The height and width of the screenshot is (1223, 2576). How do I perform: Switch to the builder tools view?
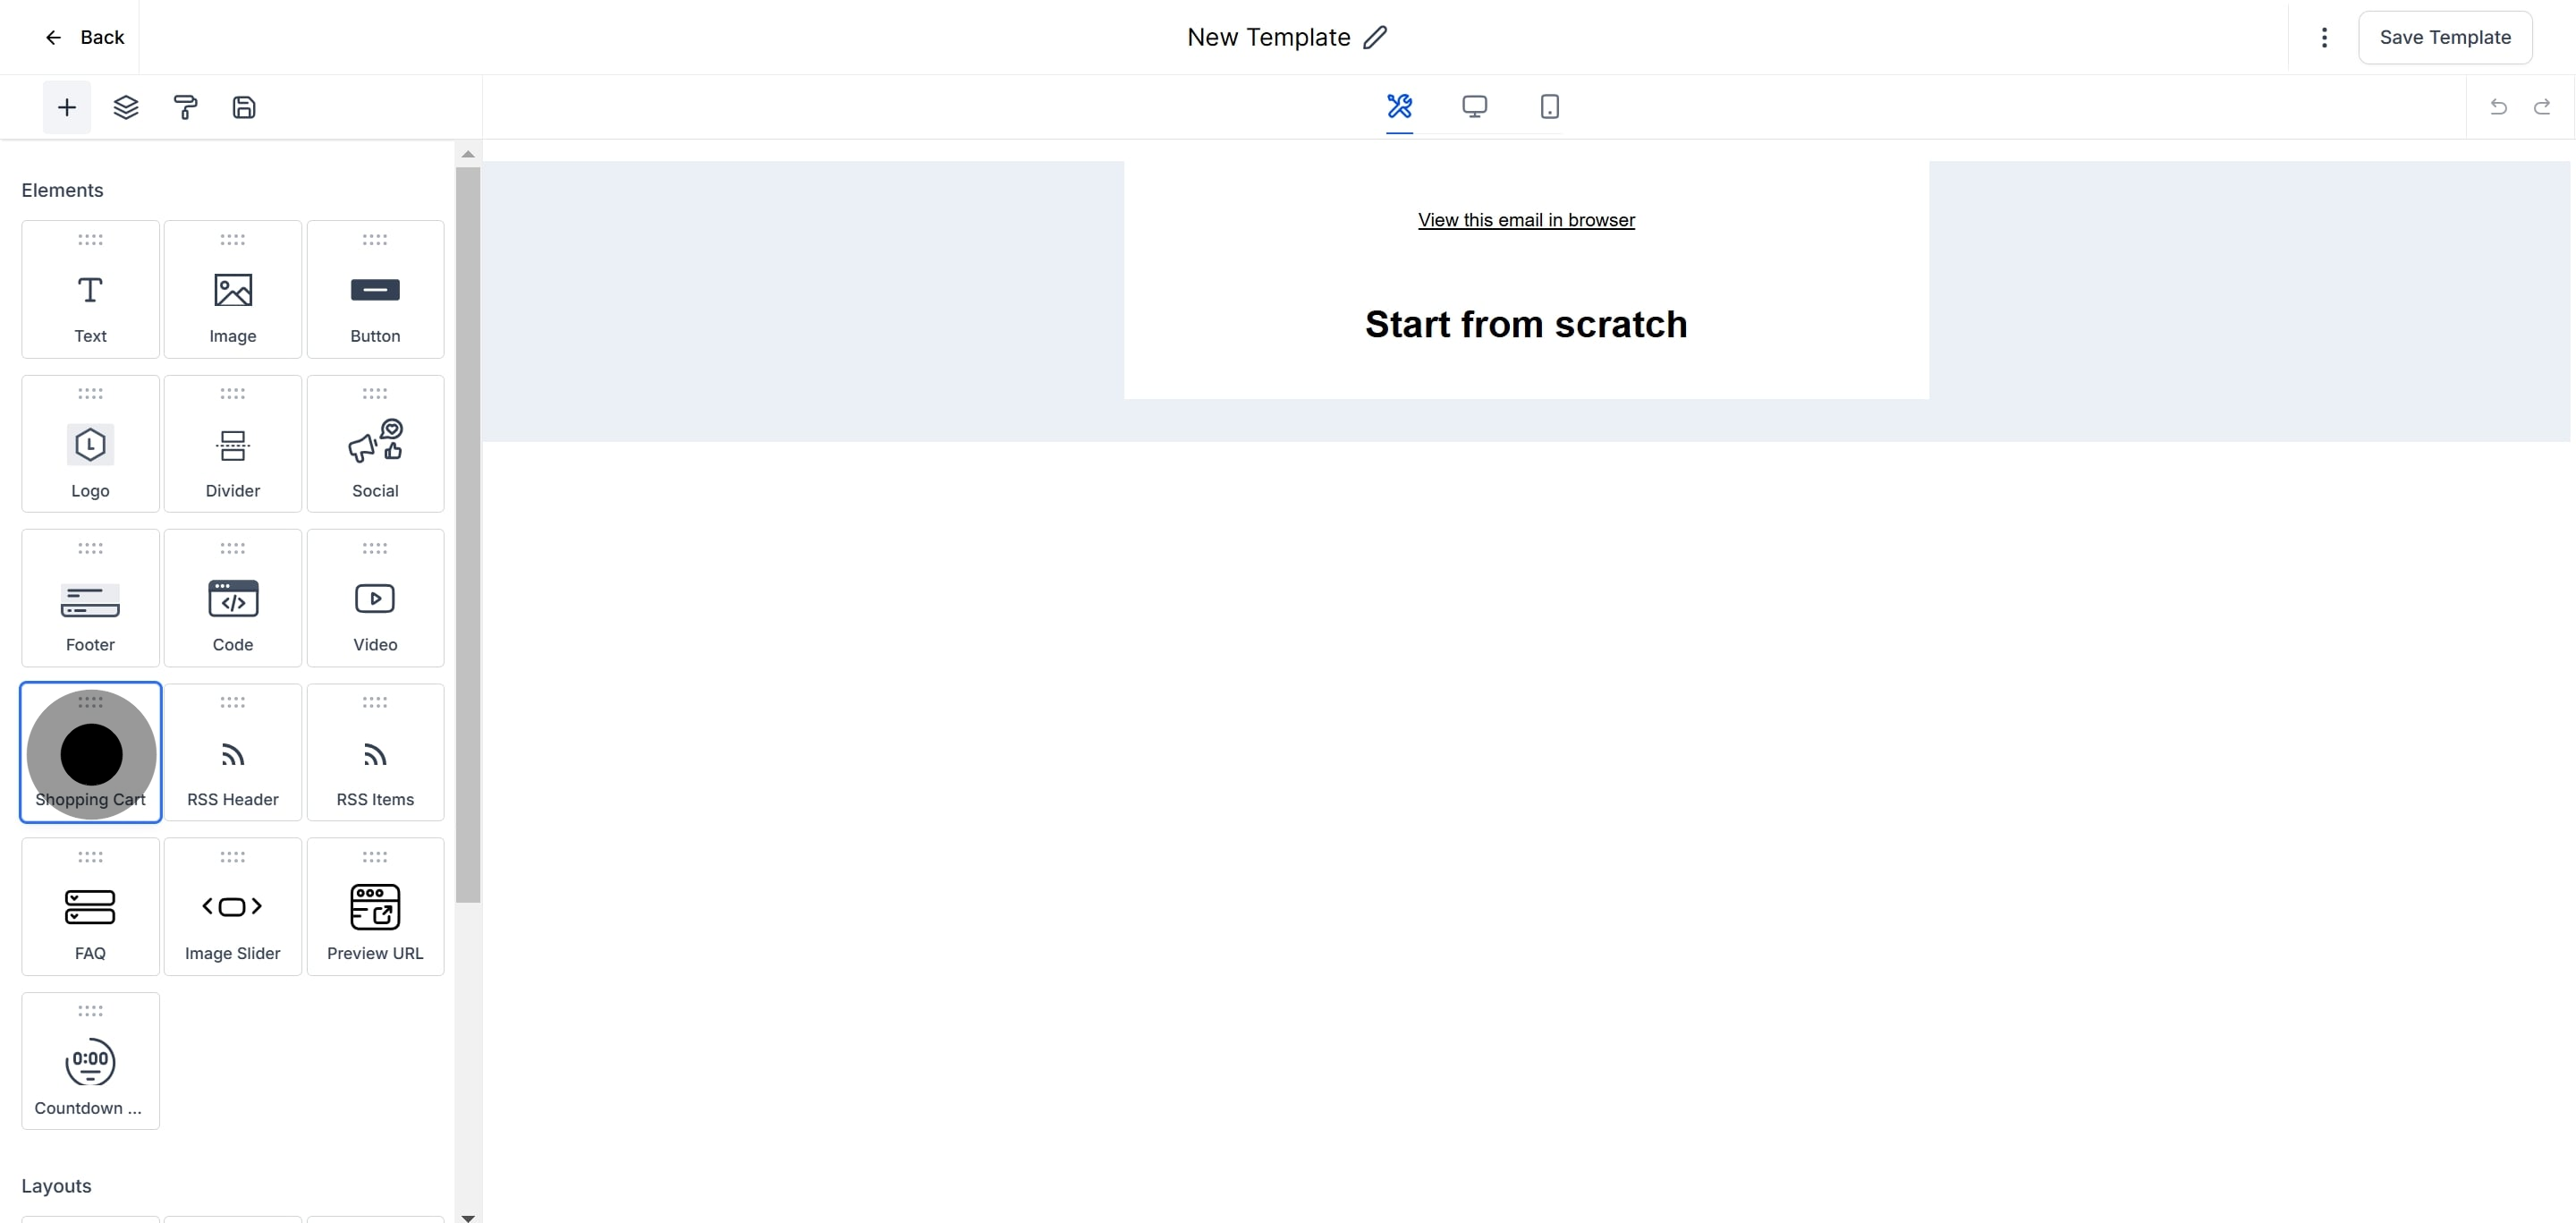1399,106
